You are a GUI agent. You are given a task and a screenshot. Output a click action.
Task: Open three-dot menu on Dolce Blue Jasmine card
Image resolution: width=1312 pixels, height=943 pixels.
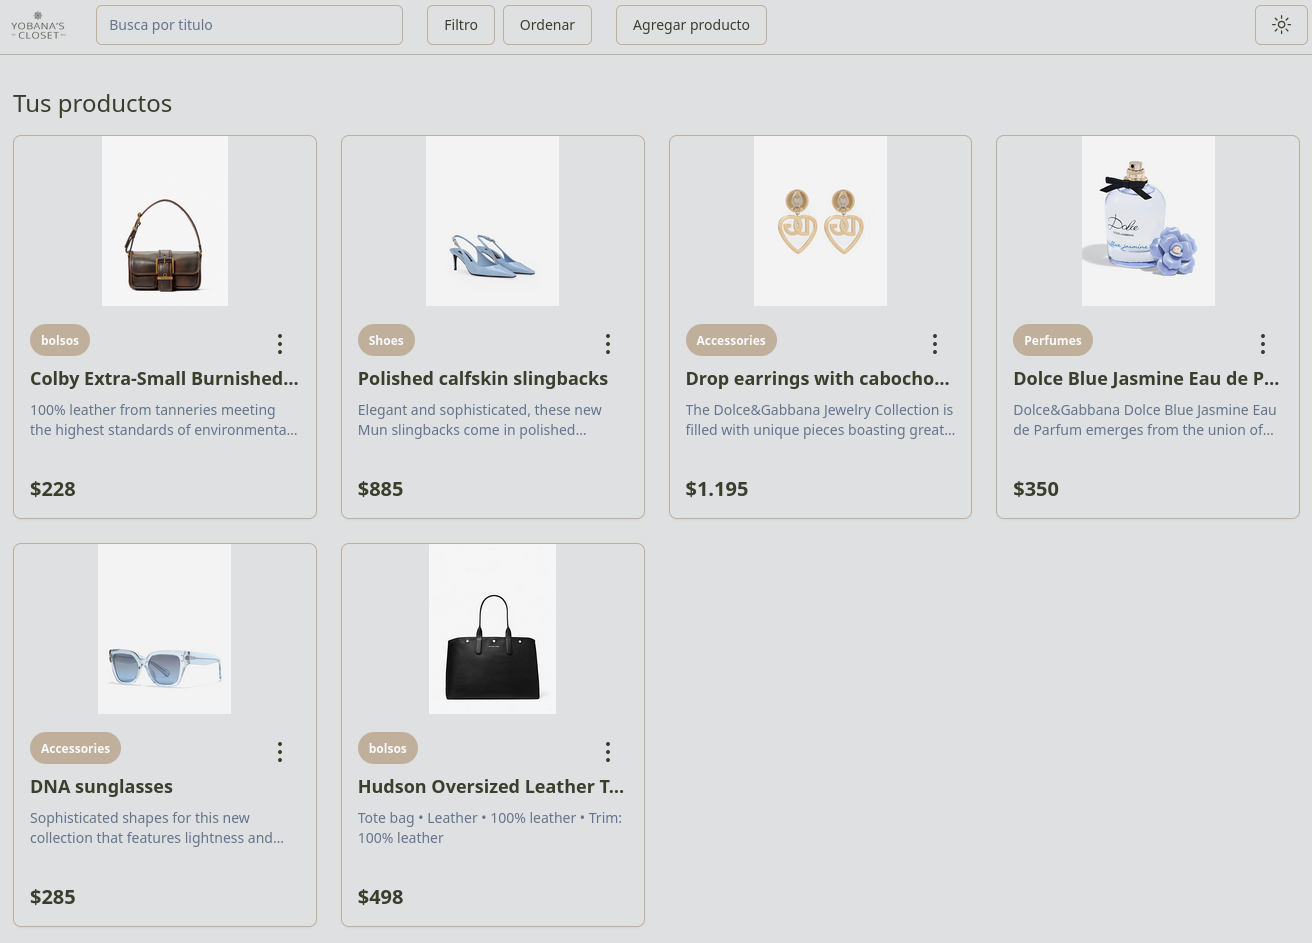pos(1263,344)
